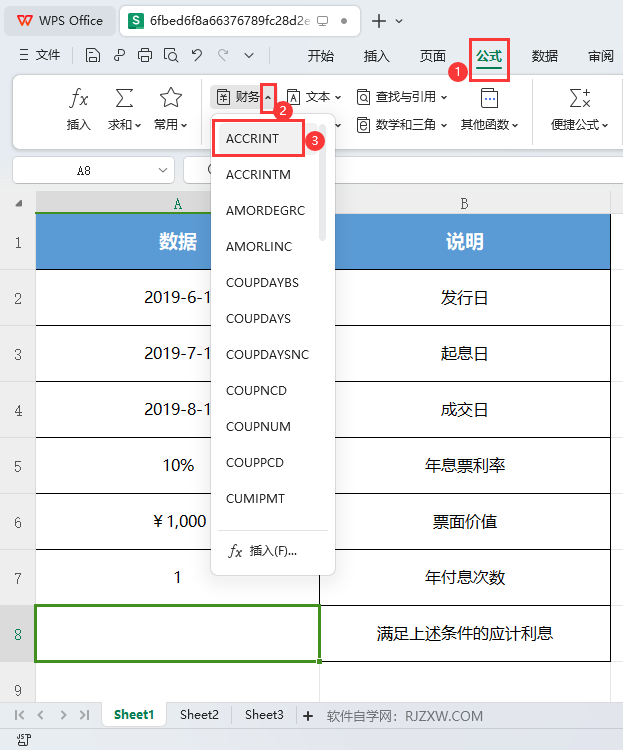Click the Save icon in quick toolbar
This screenshot has width=623, height=750.
point(93,55)
